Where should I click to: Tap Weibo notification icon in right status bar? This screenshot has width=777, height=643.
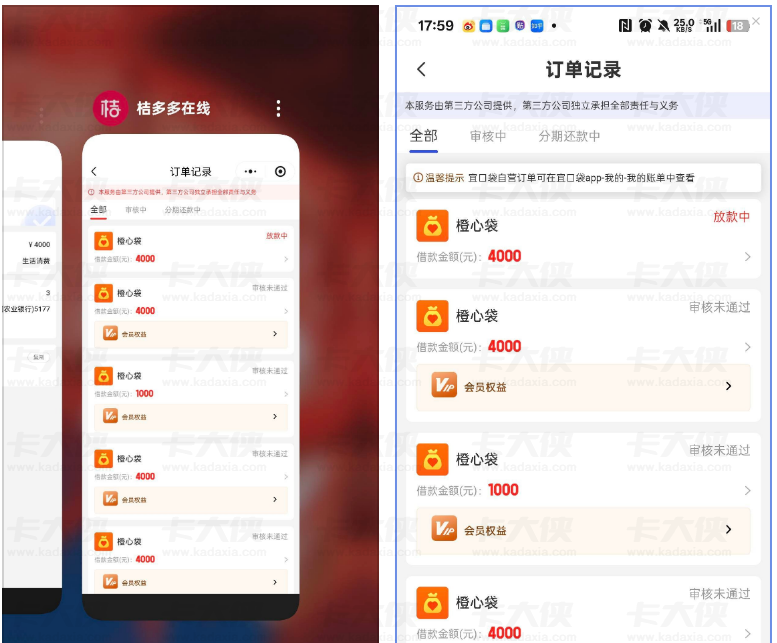(x=469, y=26)
